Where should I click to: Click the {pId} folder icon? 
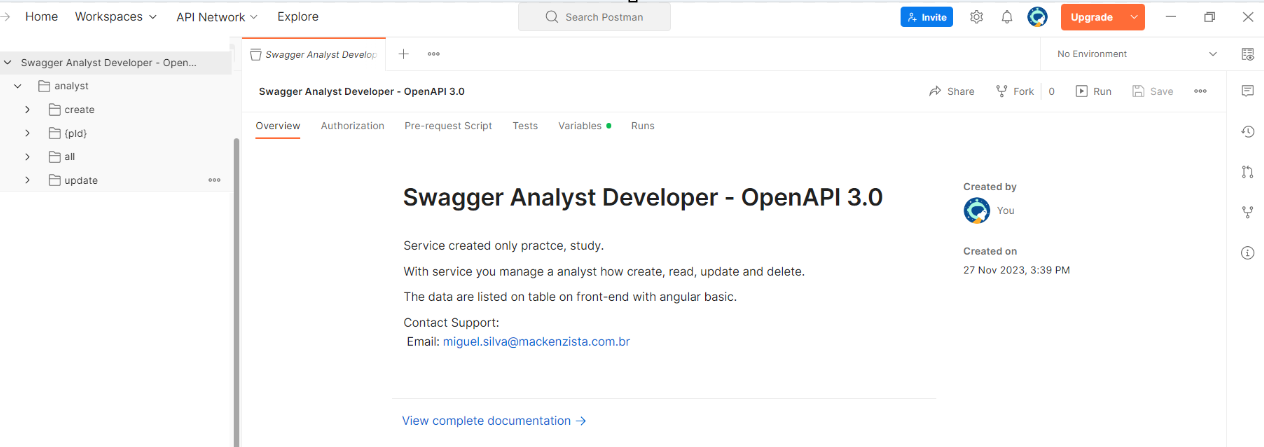click(x=55, y=133)
